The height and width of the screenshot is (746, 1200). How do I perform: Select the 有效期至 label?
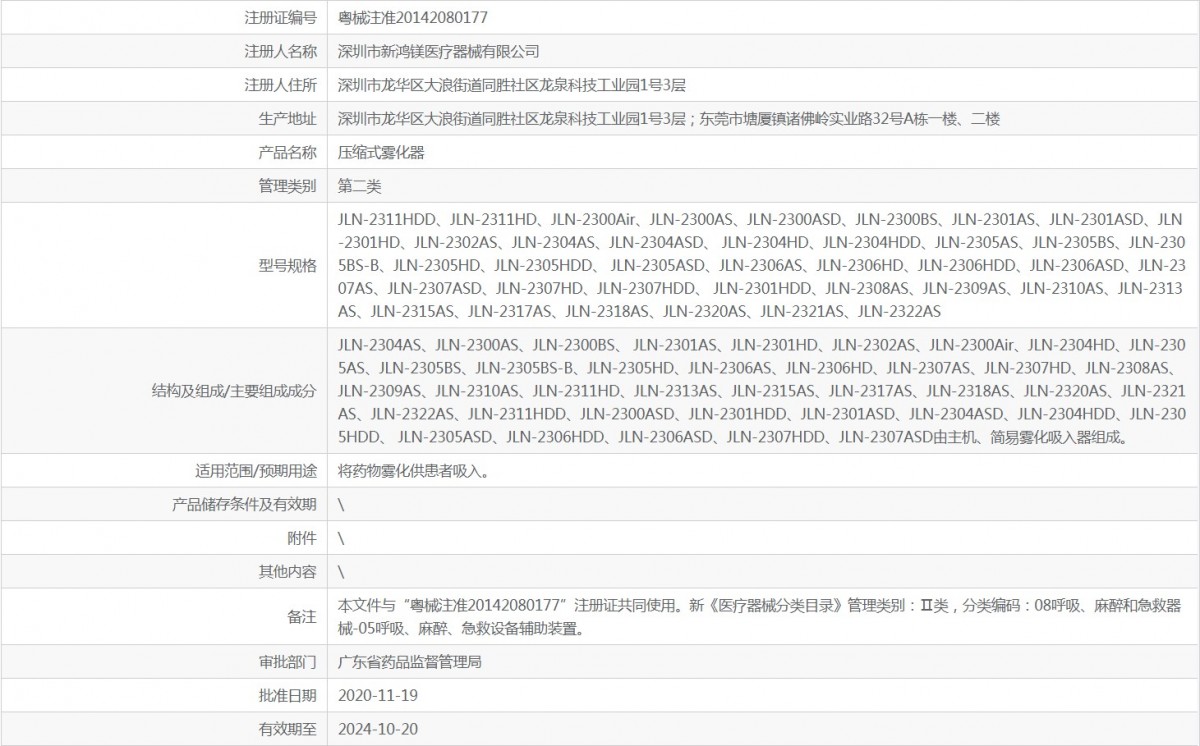(288, 729)
